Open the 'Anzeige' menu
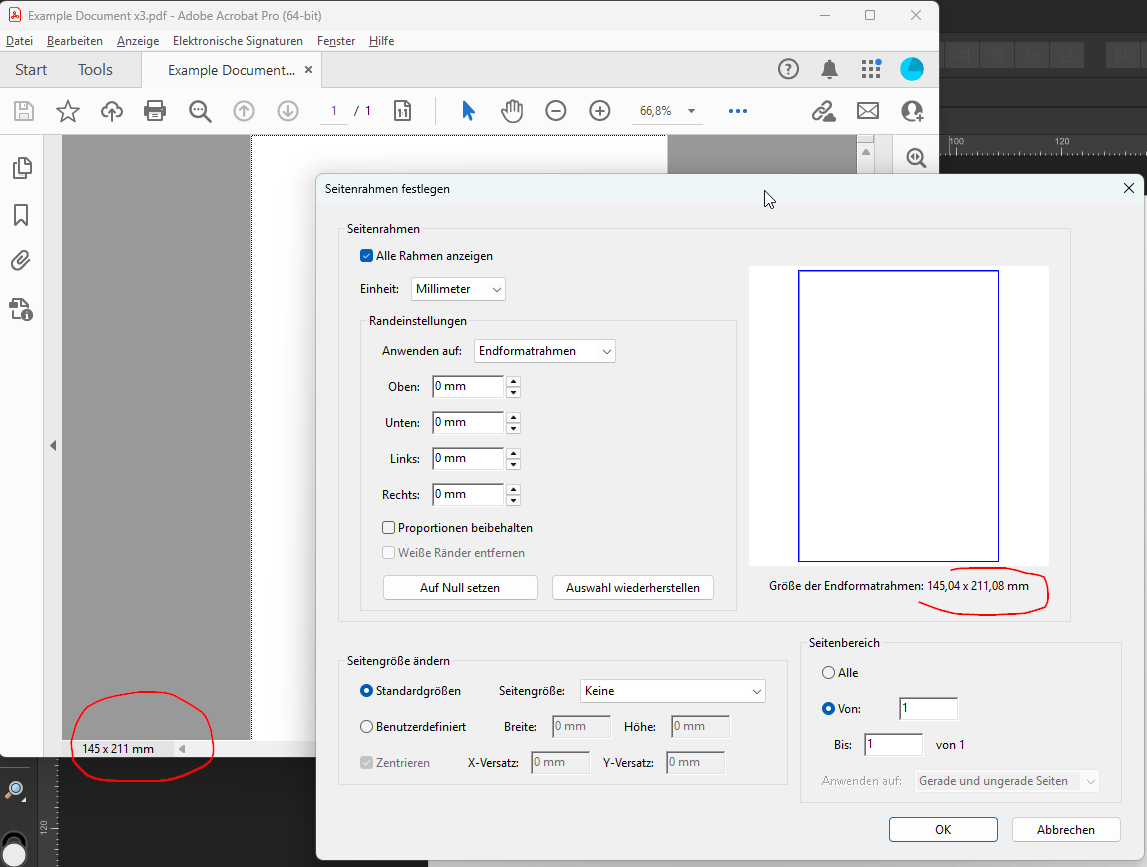Screen dimensions: 1147x867 pyautogui.click(x=138, y=41)
